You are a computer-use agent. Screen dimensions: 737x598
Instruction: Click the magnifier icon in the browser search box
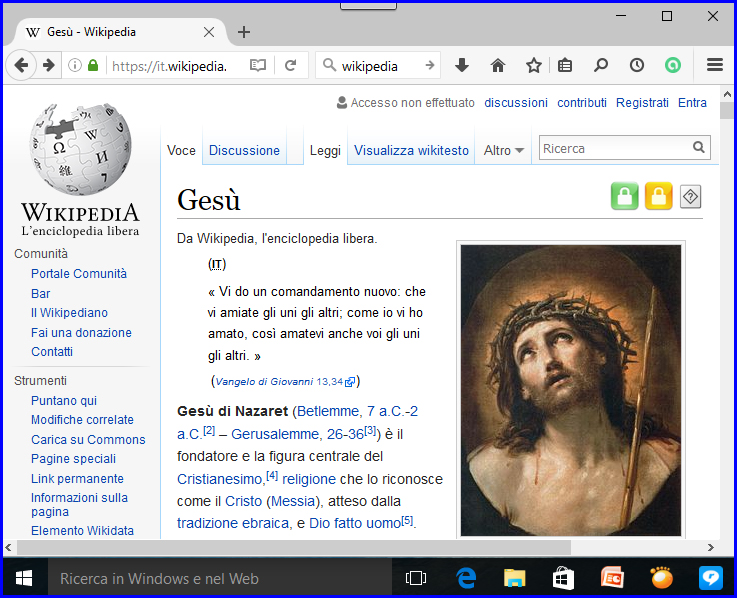pos(329,65)
